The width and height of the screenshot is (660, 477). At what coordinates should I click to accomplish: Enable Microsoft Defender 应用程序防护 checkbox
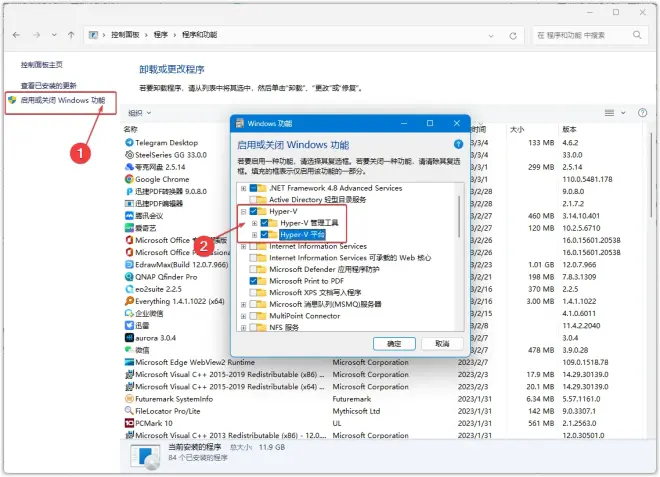(253, 269)
